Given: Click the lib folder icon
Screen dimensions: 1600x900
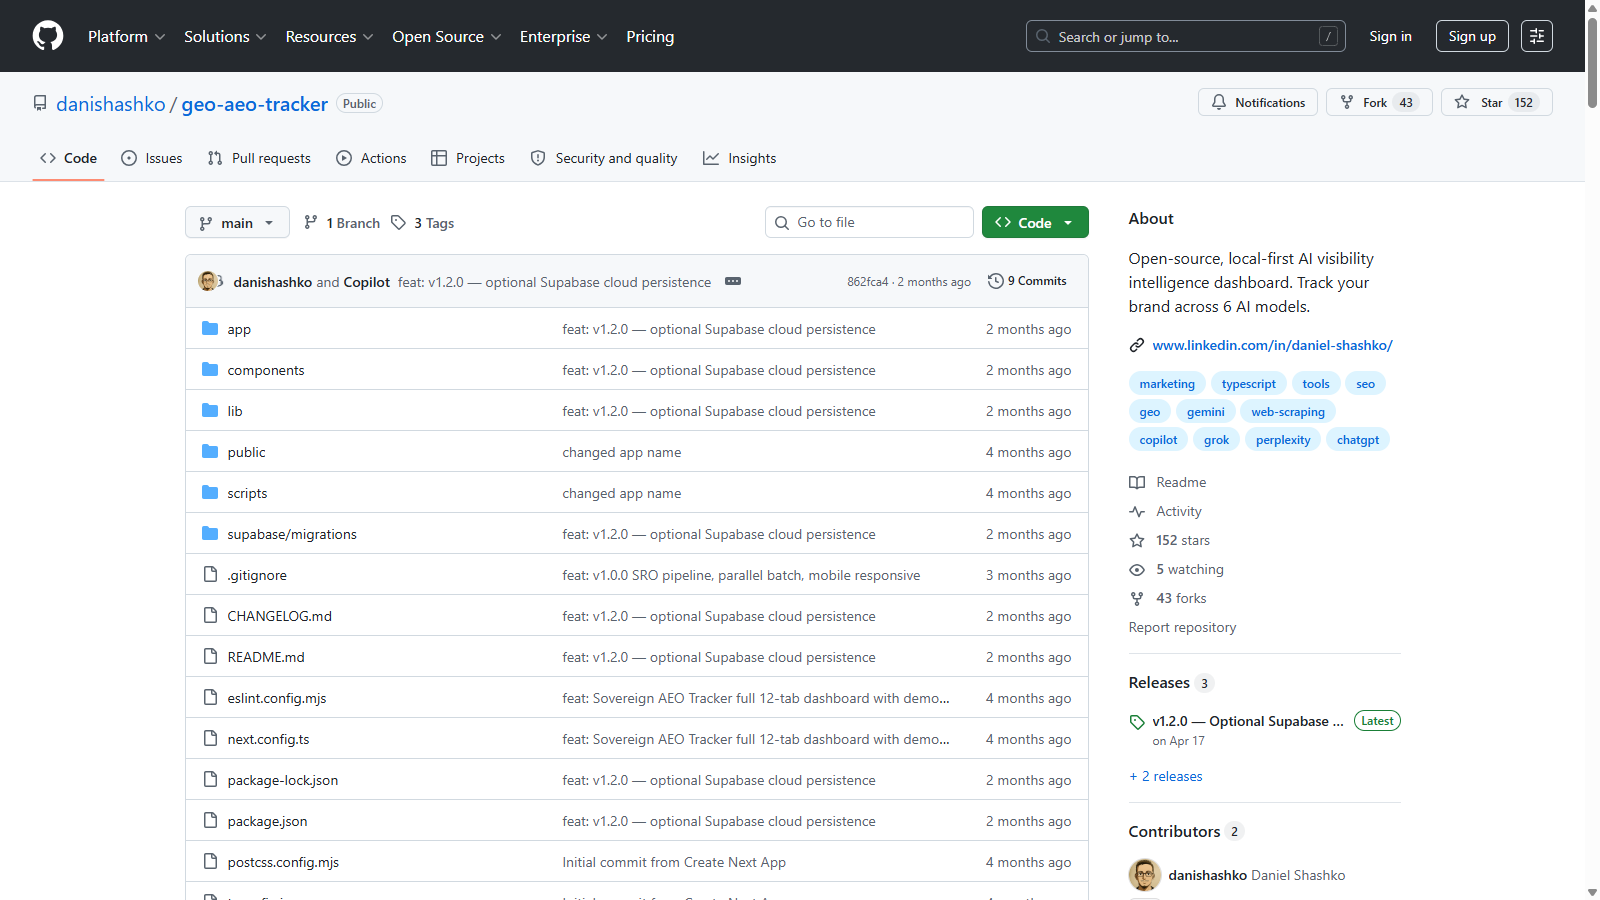Looking at the screenshot, I should pyautogui.click(x=210, y=411).
